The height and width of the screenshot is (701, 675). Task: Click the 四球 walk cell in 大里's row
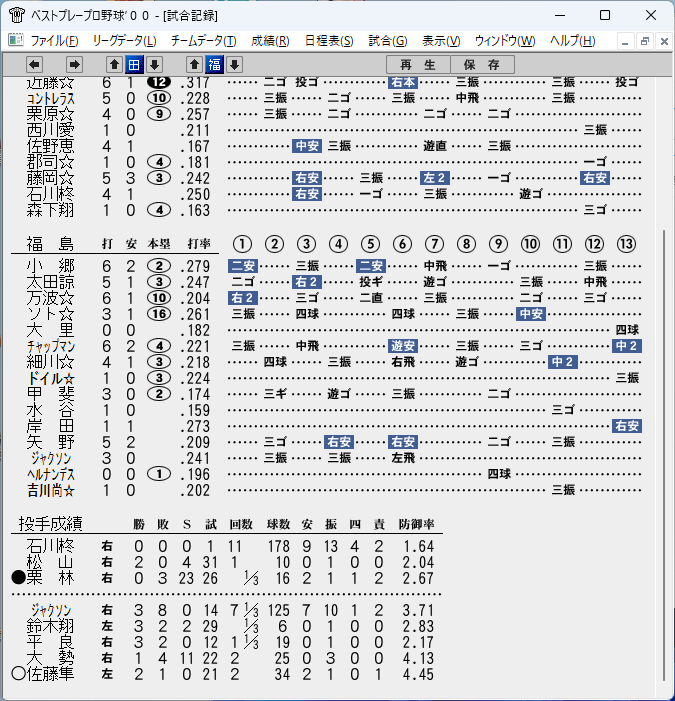(x=627, y=330)
